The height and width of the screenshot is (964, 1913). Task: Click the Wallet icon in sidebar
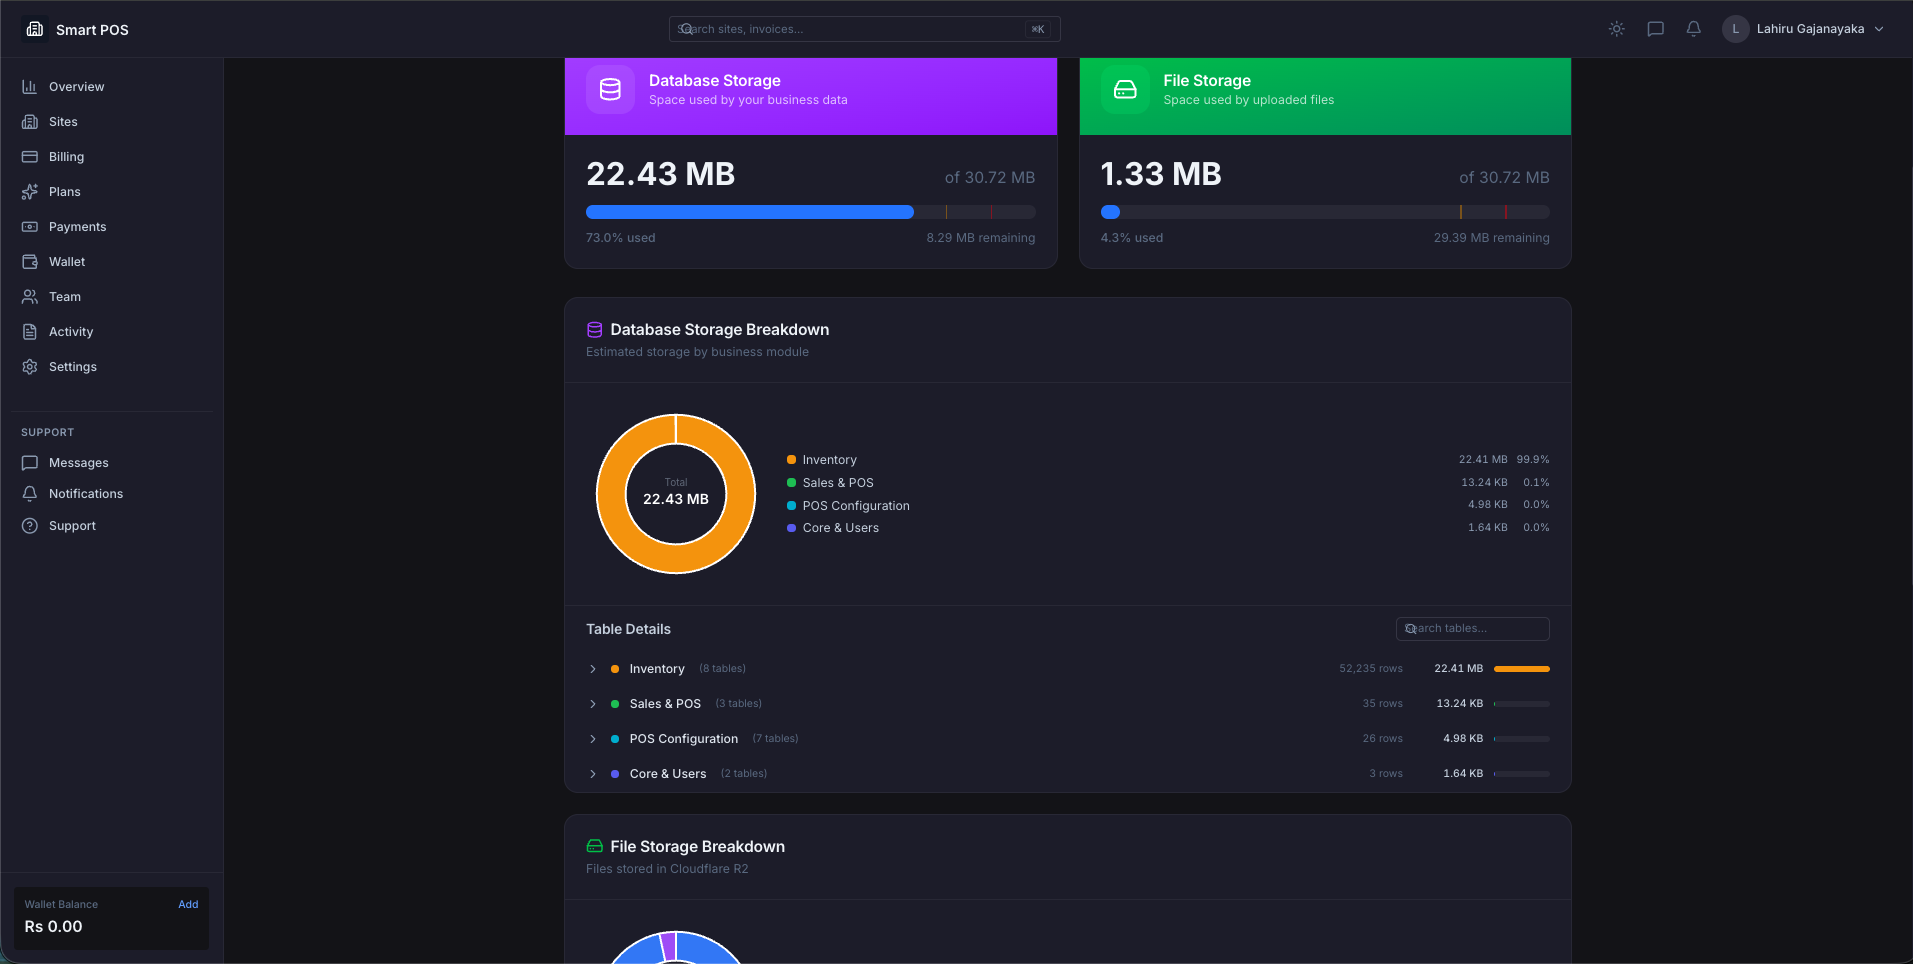click(30, 262)
